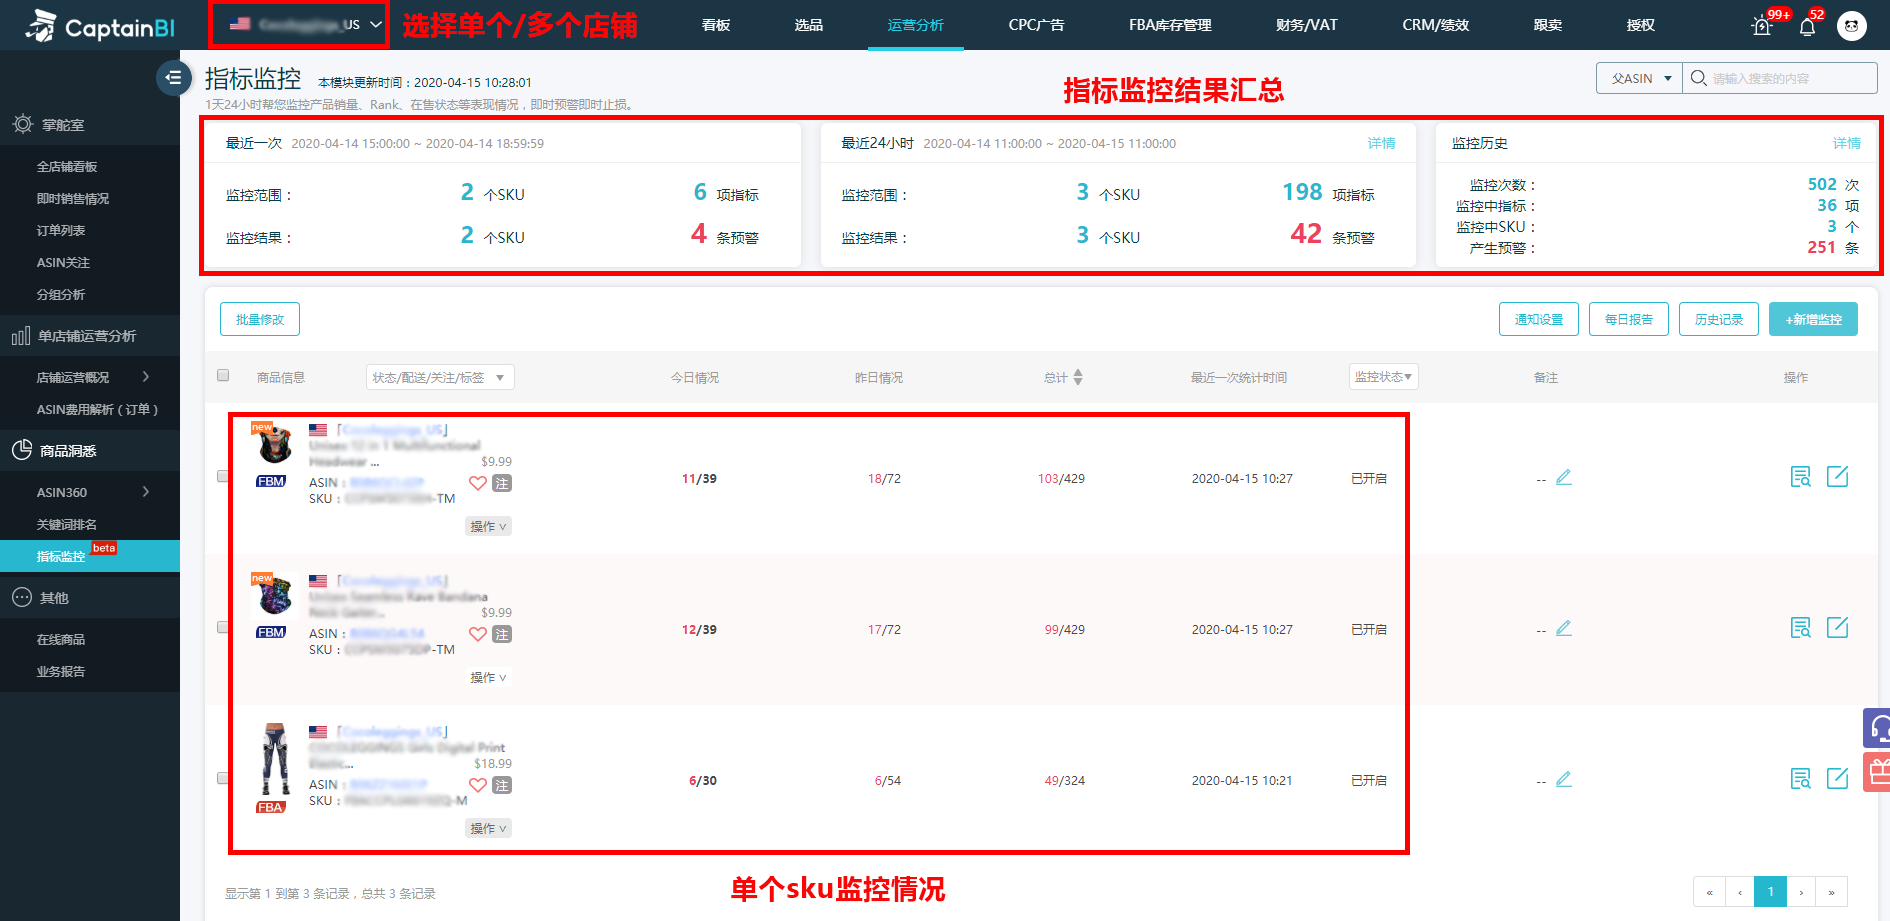The width and height of the screenshot is (1890, 921).
Task: Click the alarm light alert icon
Action: (x=1762, y=26)
